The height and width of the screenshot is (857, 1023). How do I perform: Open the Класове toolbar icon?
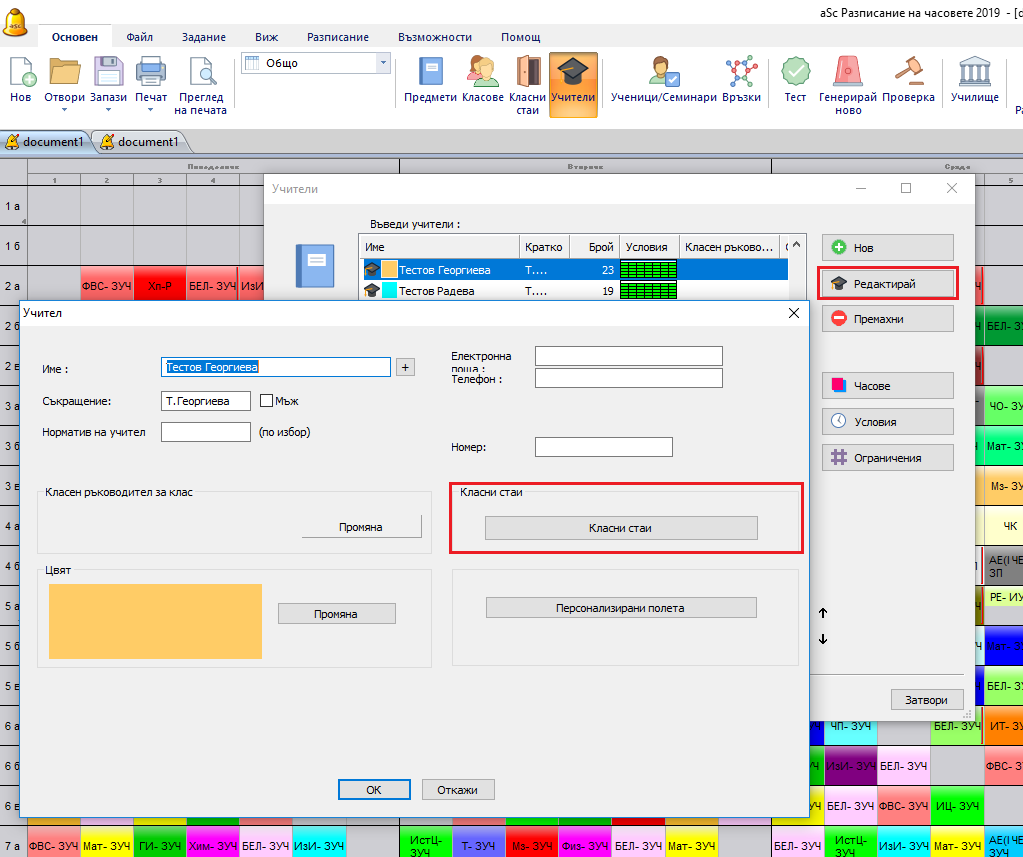pyautogui.click(x=483, y=80)
